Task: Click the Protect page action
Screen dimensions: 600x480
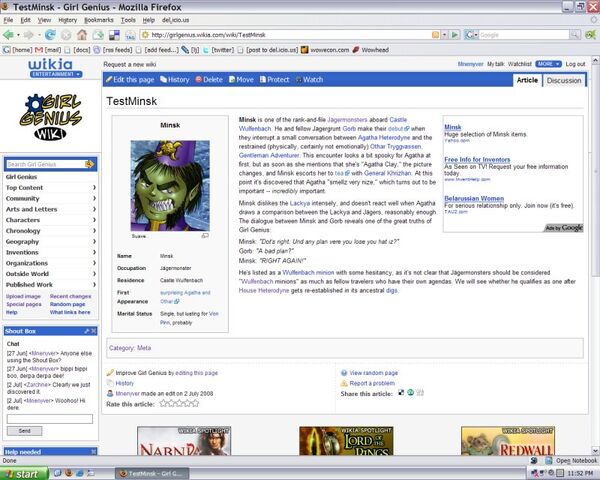Action: [x=274, y=80]
